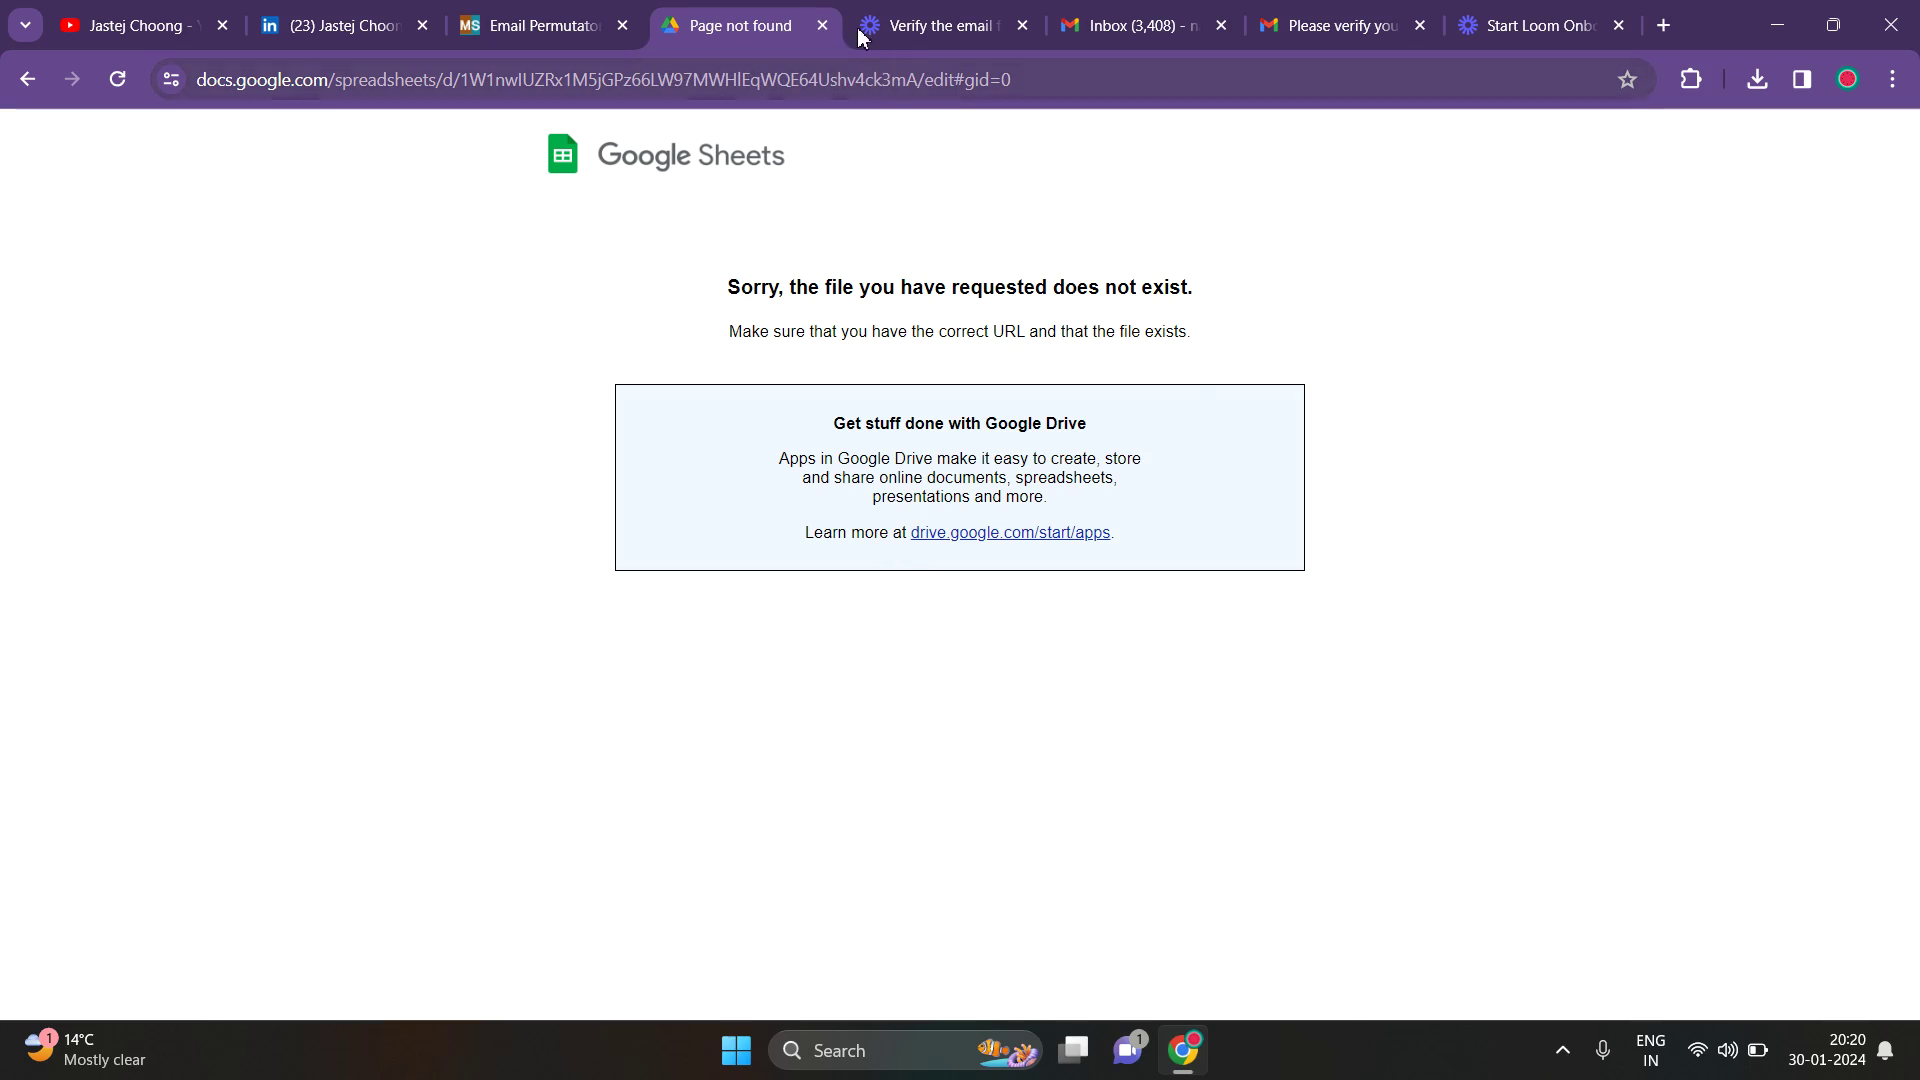
Task: Click the red profile avatar icon
Action: click(x=1847, y=79)
